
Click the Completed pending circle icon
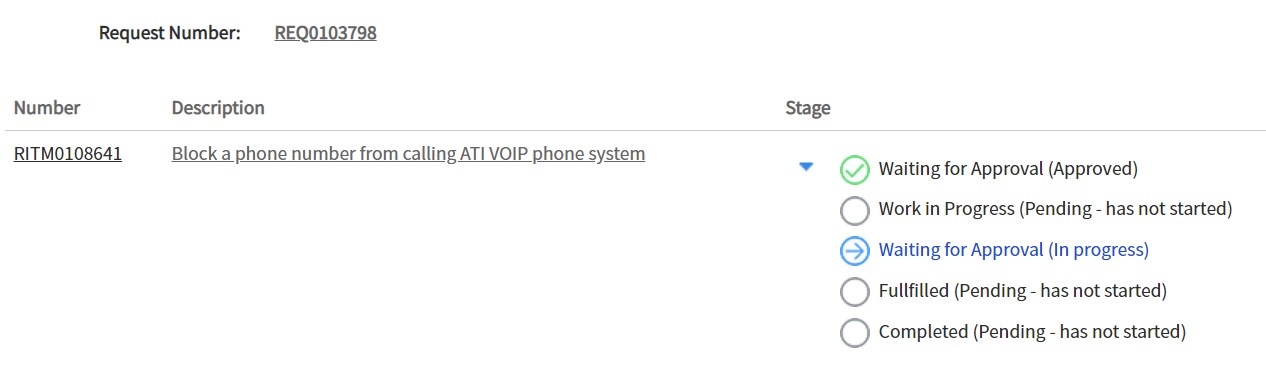pos(854,333)
